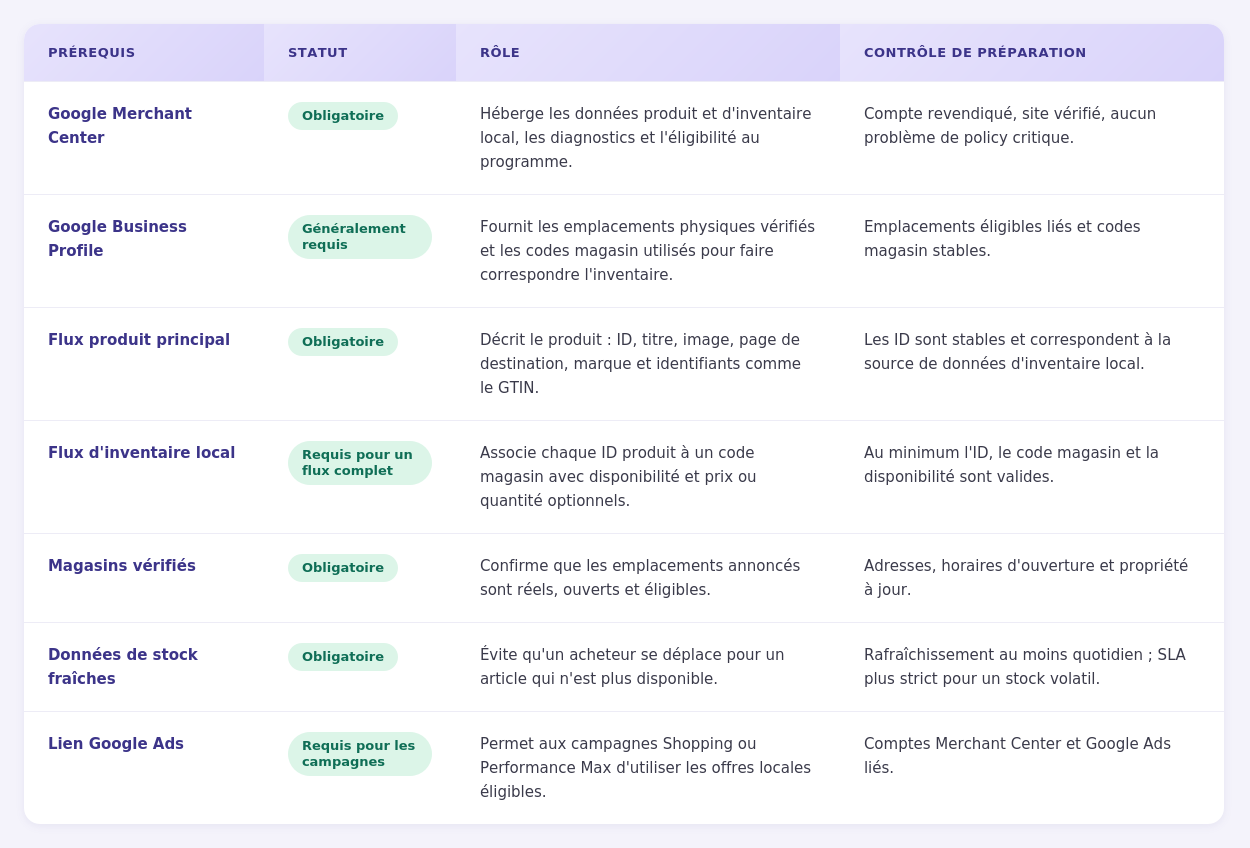Click the Obligatoire badge for Flux produit principal

click(343, 342)
